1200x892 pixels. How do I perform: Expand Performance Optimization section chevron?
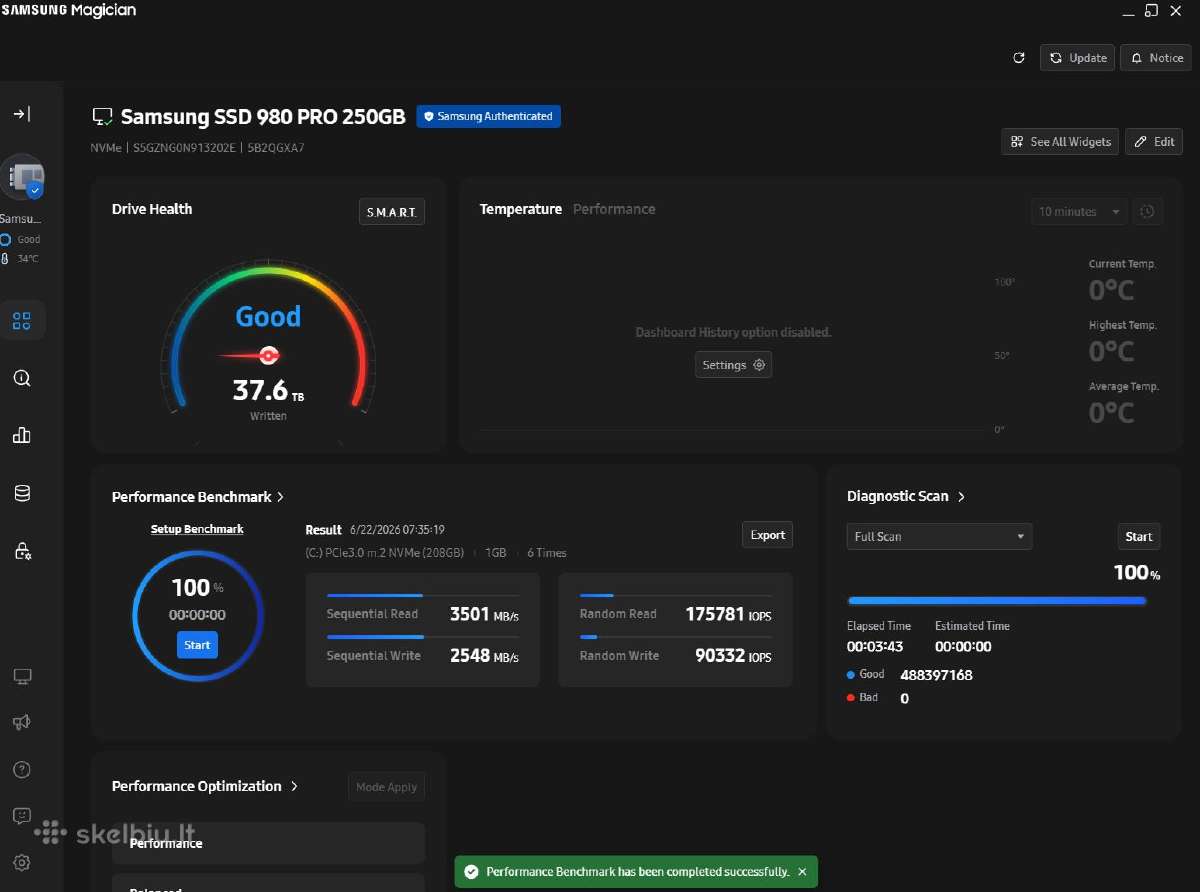click(294, 786)
